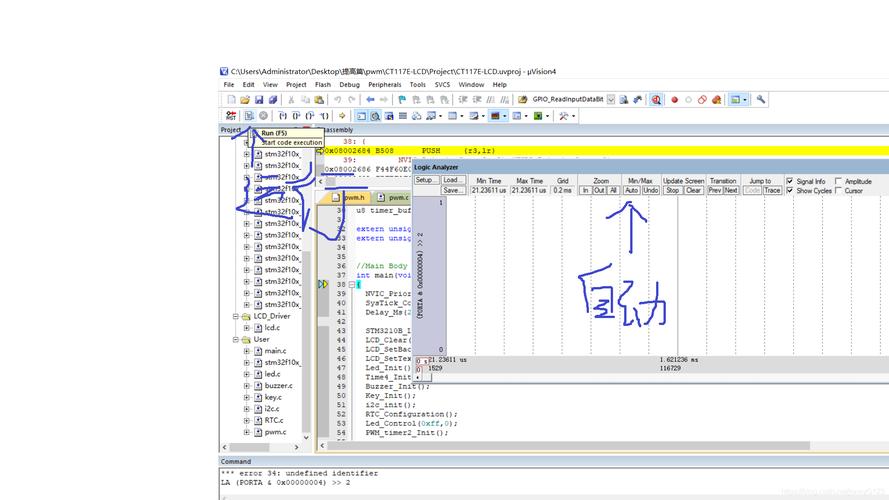Image resolution: width=889 pixels, height=500 pixels.
Task: Collapse the User folder
Action: 236,340
